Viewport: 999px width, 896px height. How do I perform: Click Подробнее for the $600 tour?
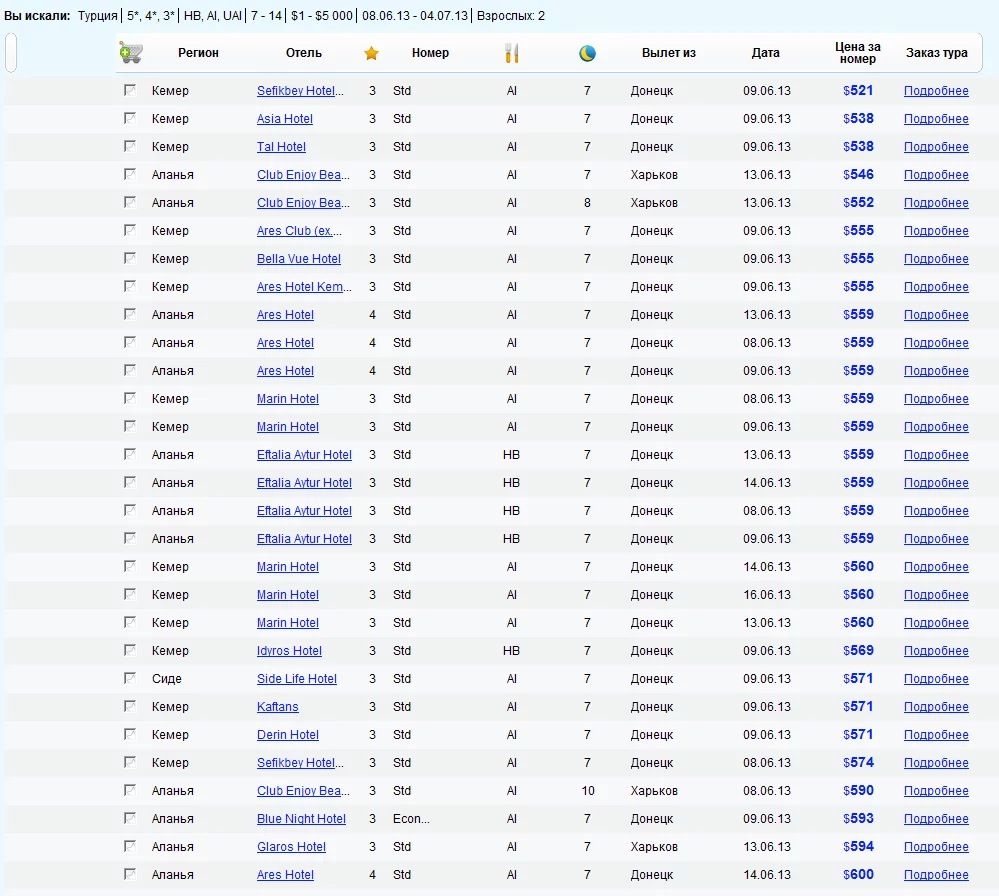[x=936, y=875]
